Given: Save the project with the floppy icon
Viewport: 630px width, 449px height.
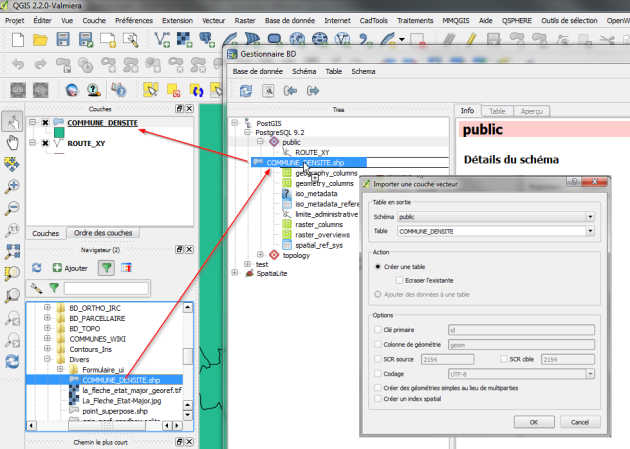Looking at the screenshot, I should 63,39.
